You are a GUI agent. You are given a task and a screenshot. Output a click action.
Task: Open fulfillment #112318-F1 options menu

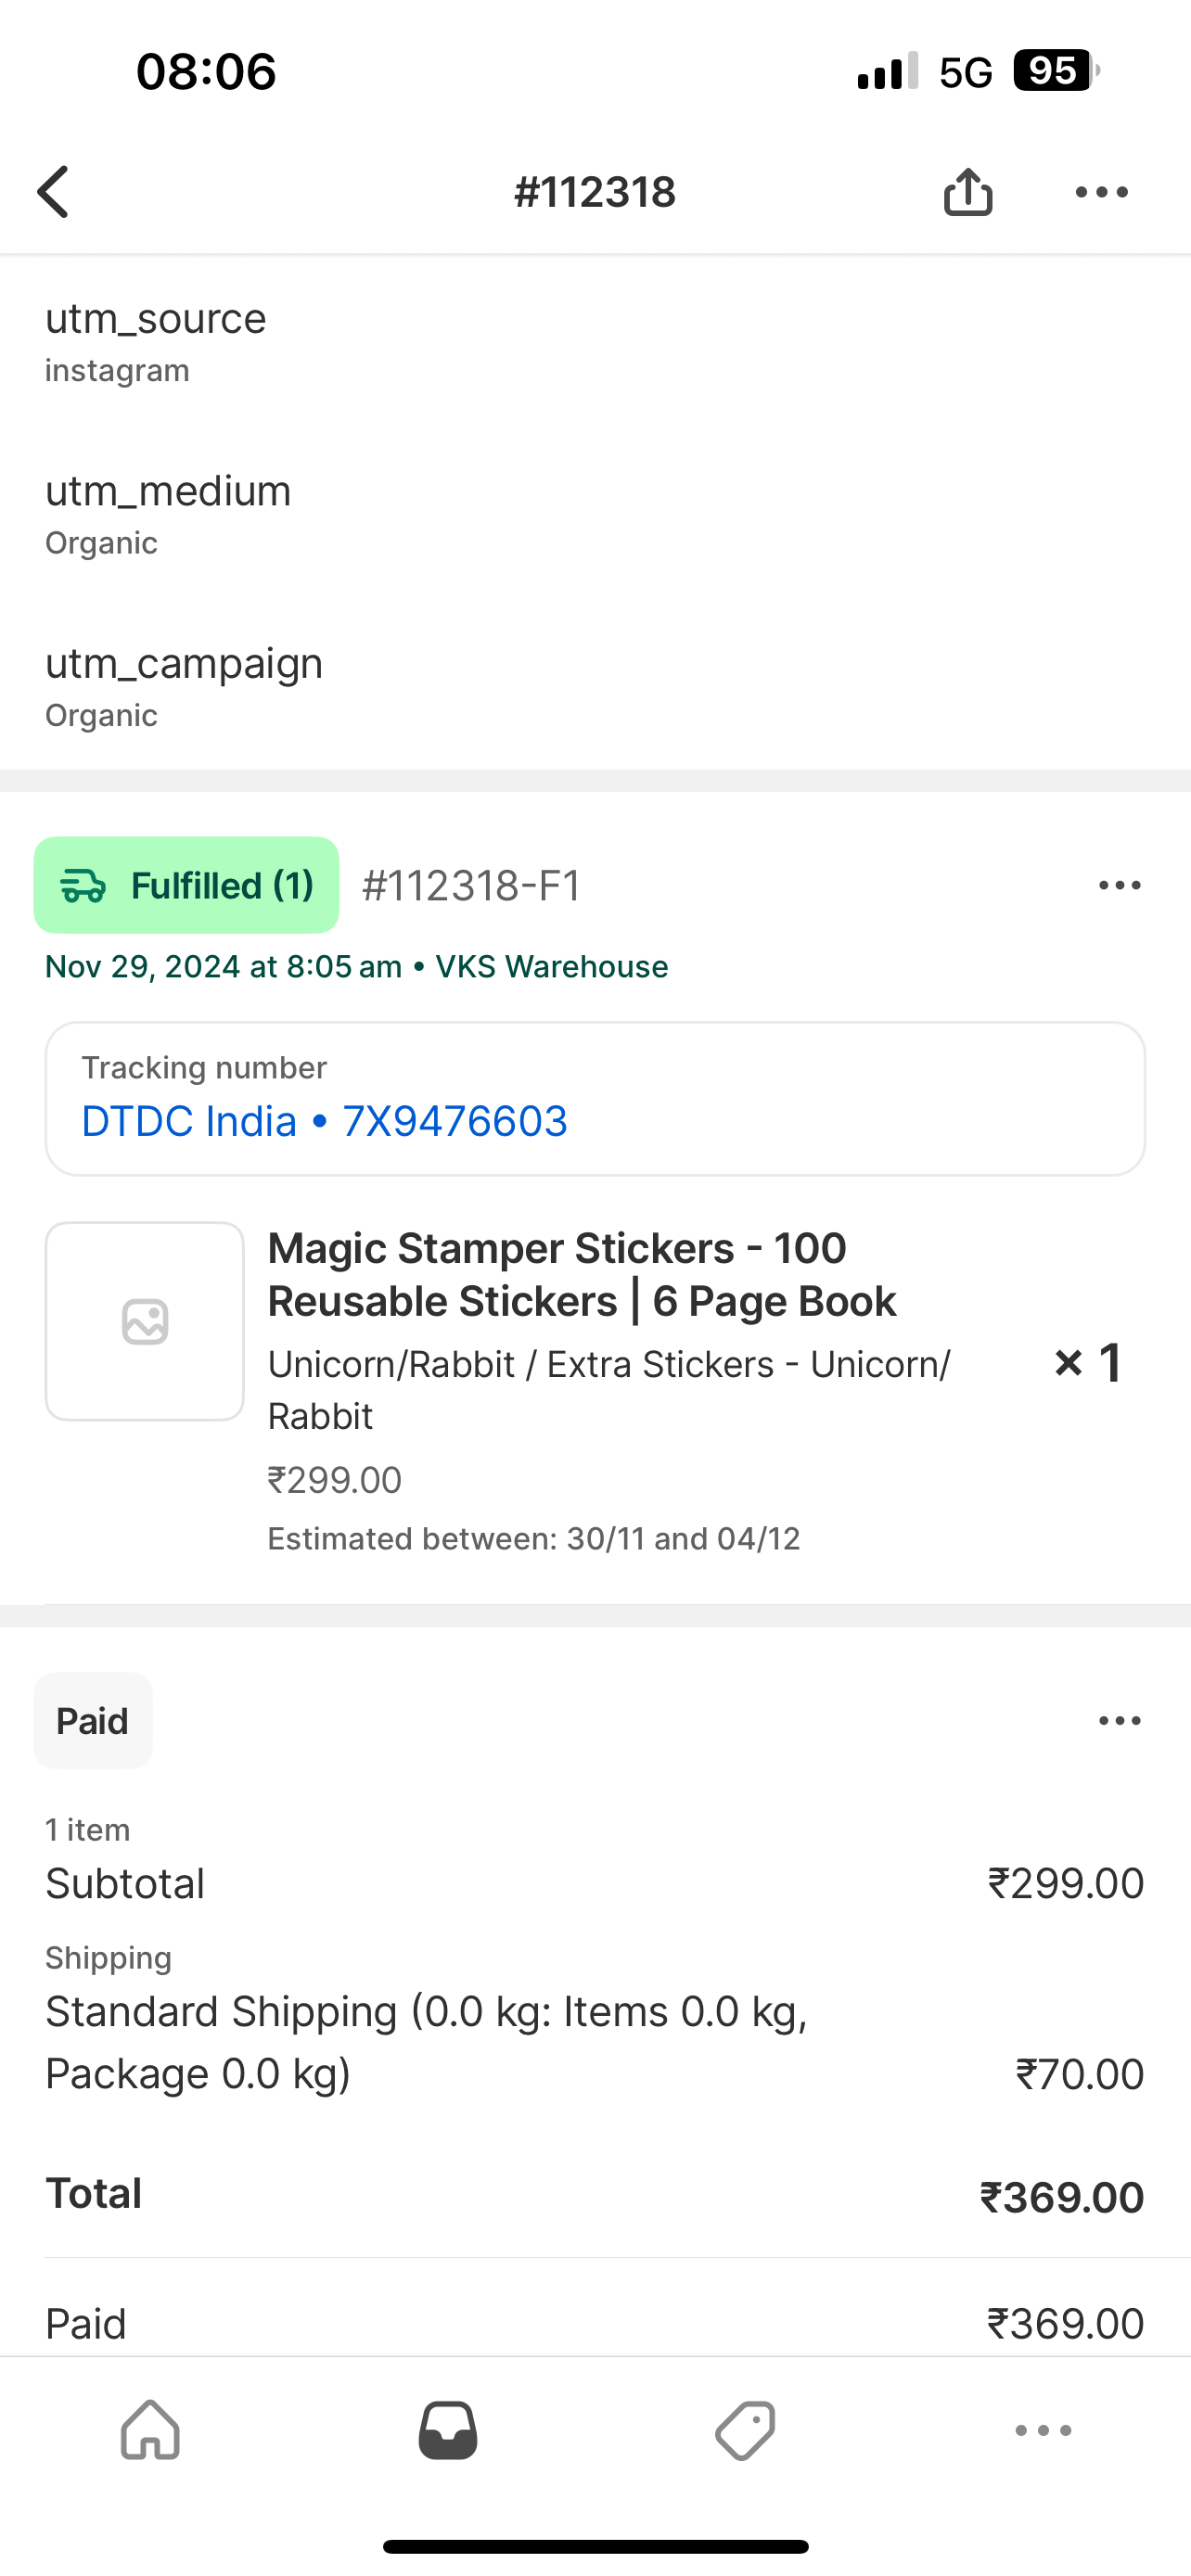click(1119, 886)
